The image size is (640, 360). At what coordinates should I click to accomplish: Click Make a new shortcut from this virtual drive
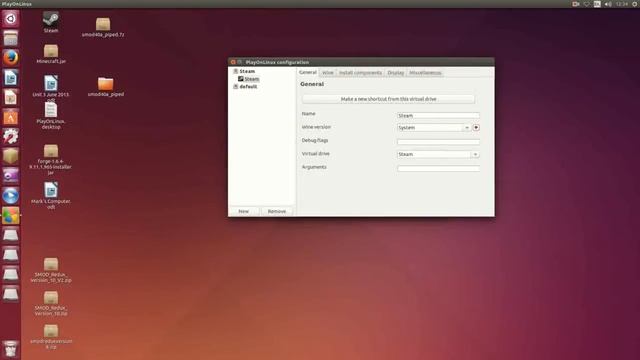388,99
